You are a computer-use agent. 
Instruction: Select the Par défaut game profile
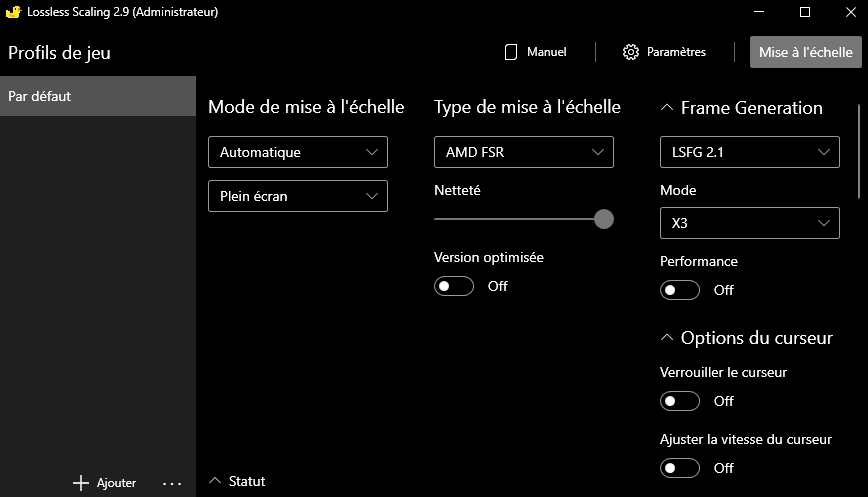(x=98, y=96)
